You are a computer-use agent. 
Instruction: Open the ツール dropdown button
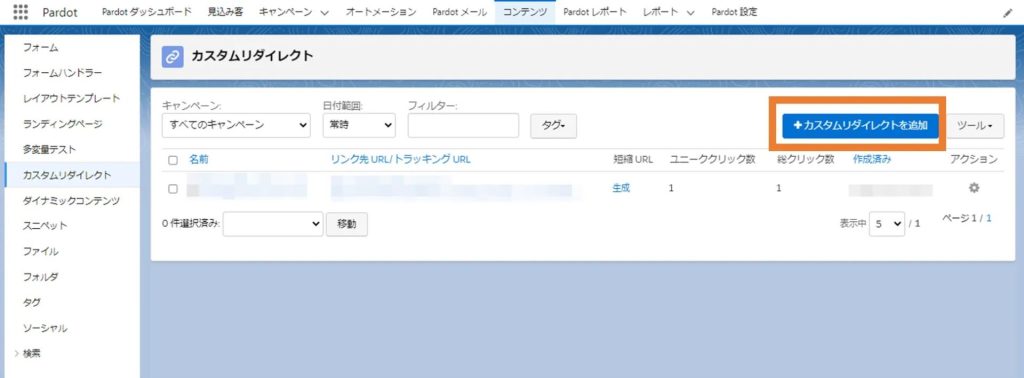(x=975, y=126)
